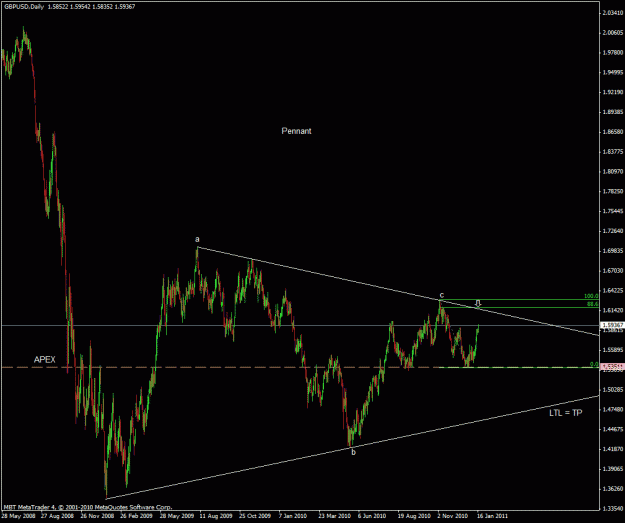The width and height of the screenshot is (625, 523).
Task: Click price axis label 1.55895
Action: coord(612,350)
